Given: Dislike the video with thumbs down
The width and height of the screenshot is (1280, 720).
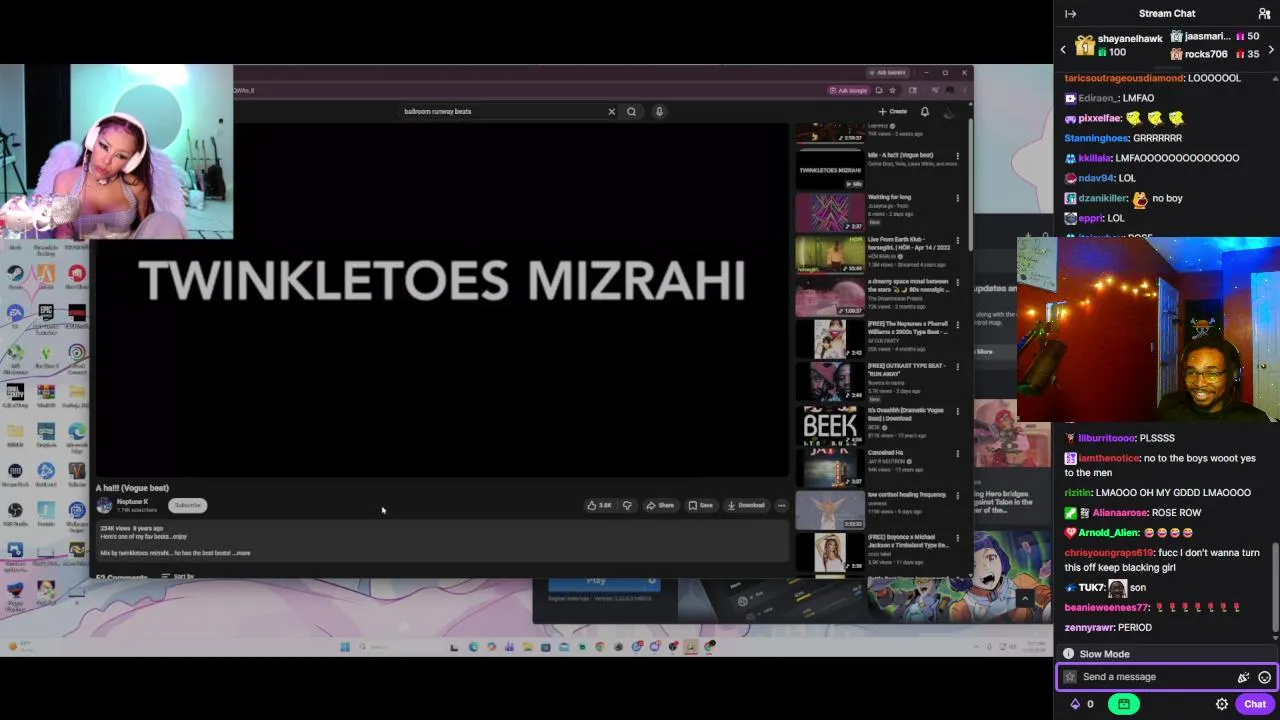Looking at the screenshot, I should tap(627, 505).
